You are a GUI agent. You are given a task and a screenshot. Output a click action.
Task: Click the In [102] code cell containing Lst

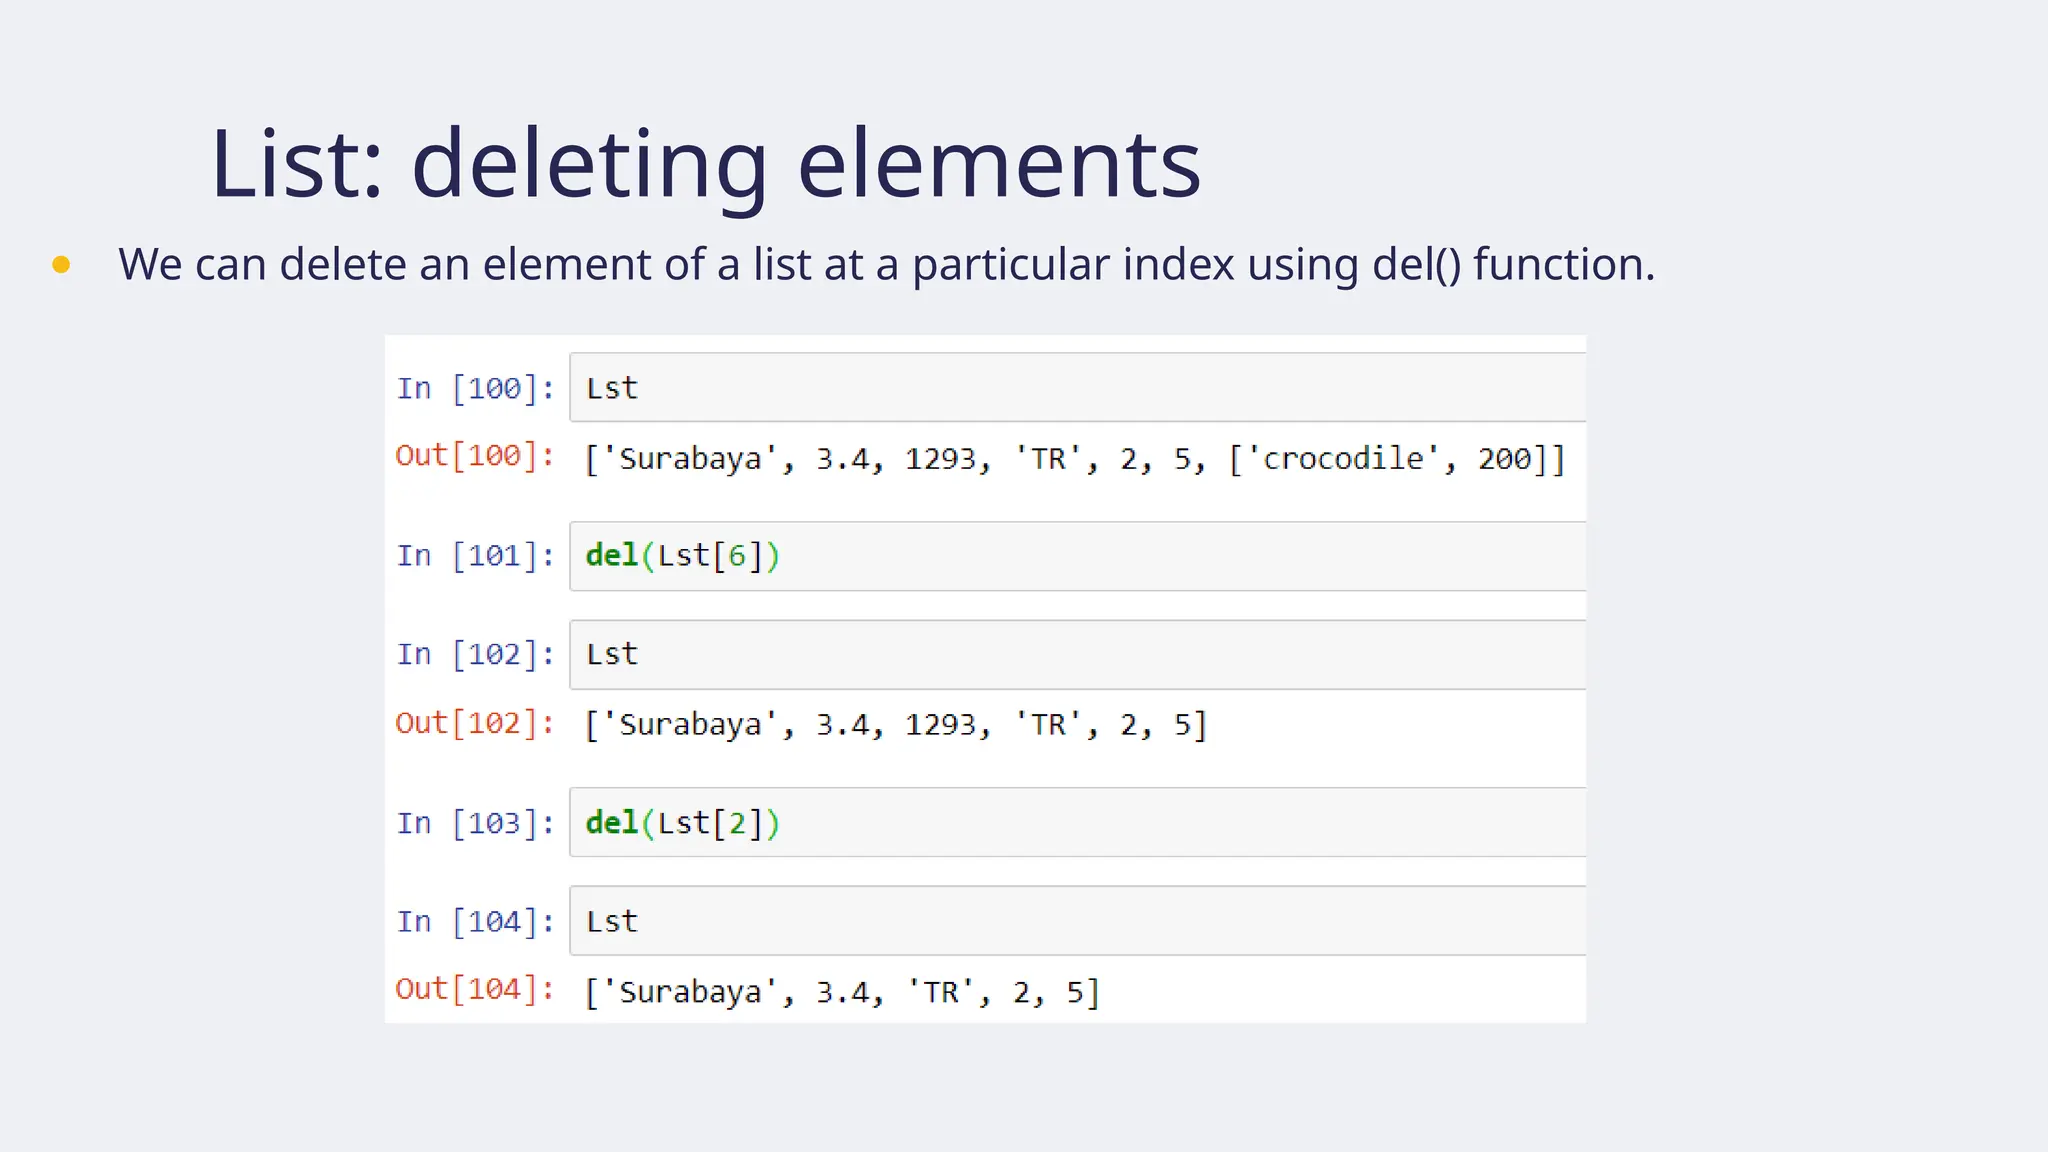[x=1077, y=654]
